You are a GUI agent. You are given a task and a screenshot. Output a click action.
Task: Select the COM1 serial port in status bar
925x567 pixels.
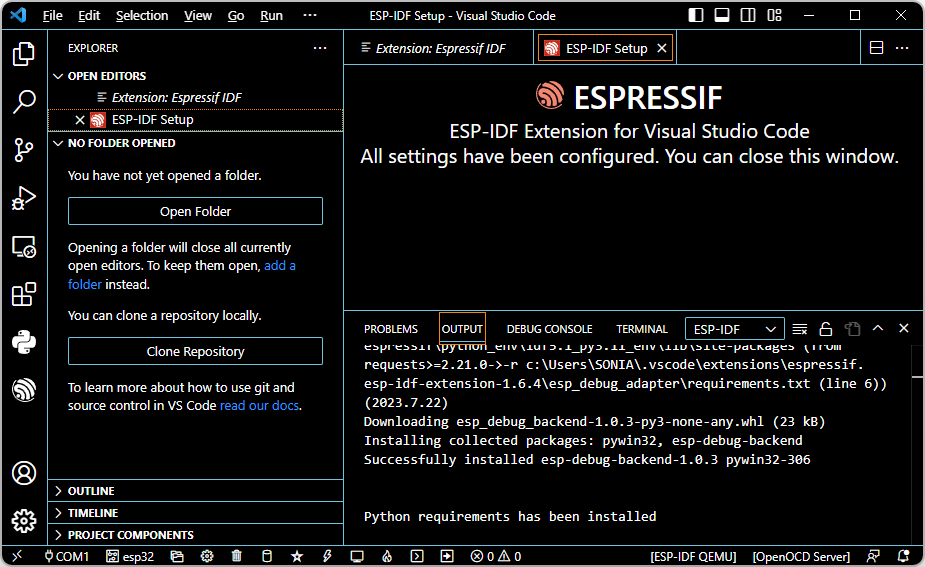pyautogui.click(x=66, y=556)
